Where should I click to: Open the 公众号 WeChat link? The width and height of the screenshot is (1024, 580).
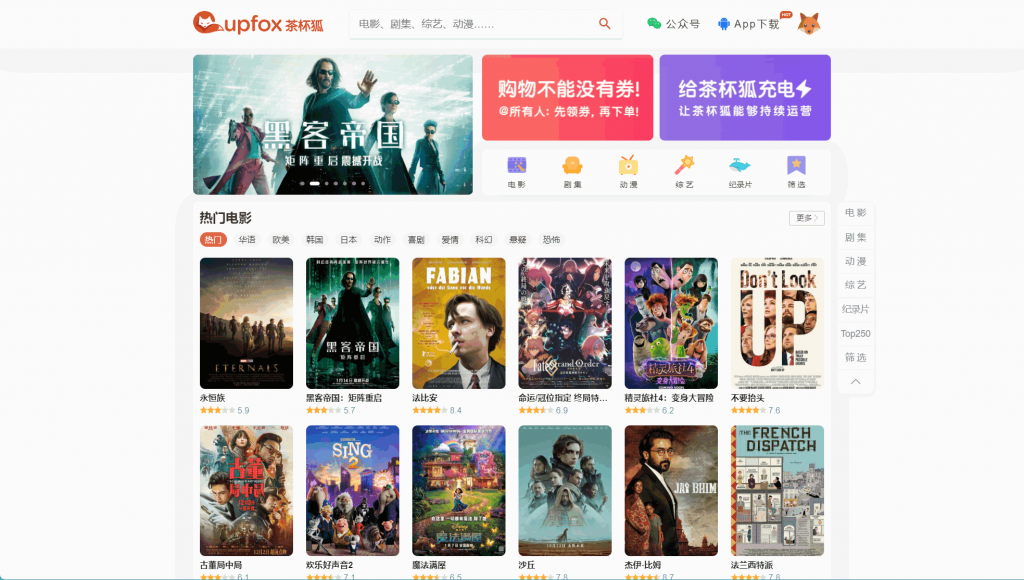click(x=673, y=24)
